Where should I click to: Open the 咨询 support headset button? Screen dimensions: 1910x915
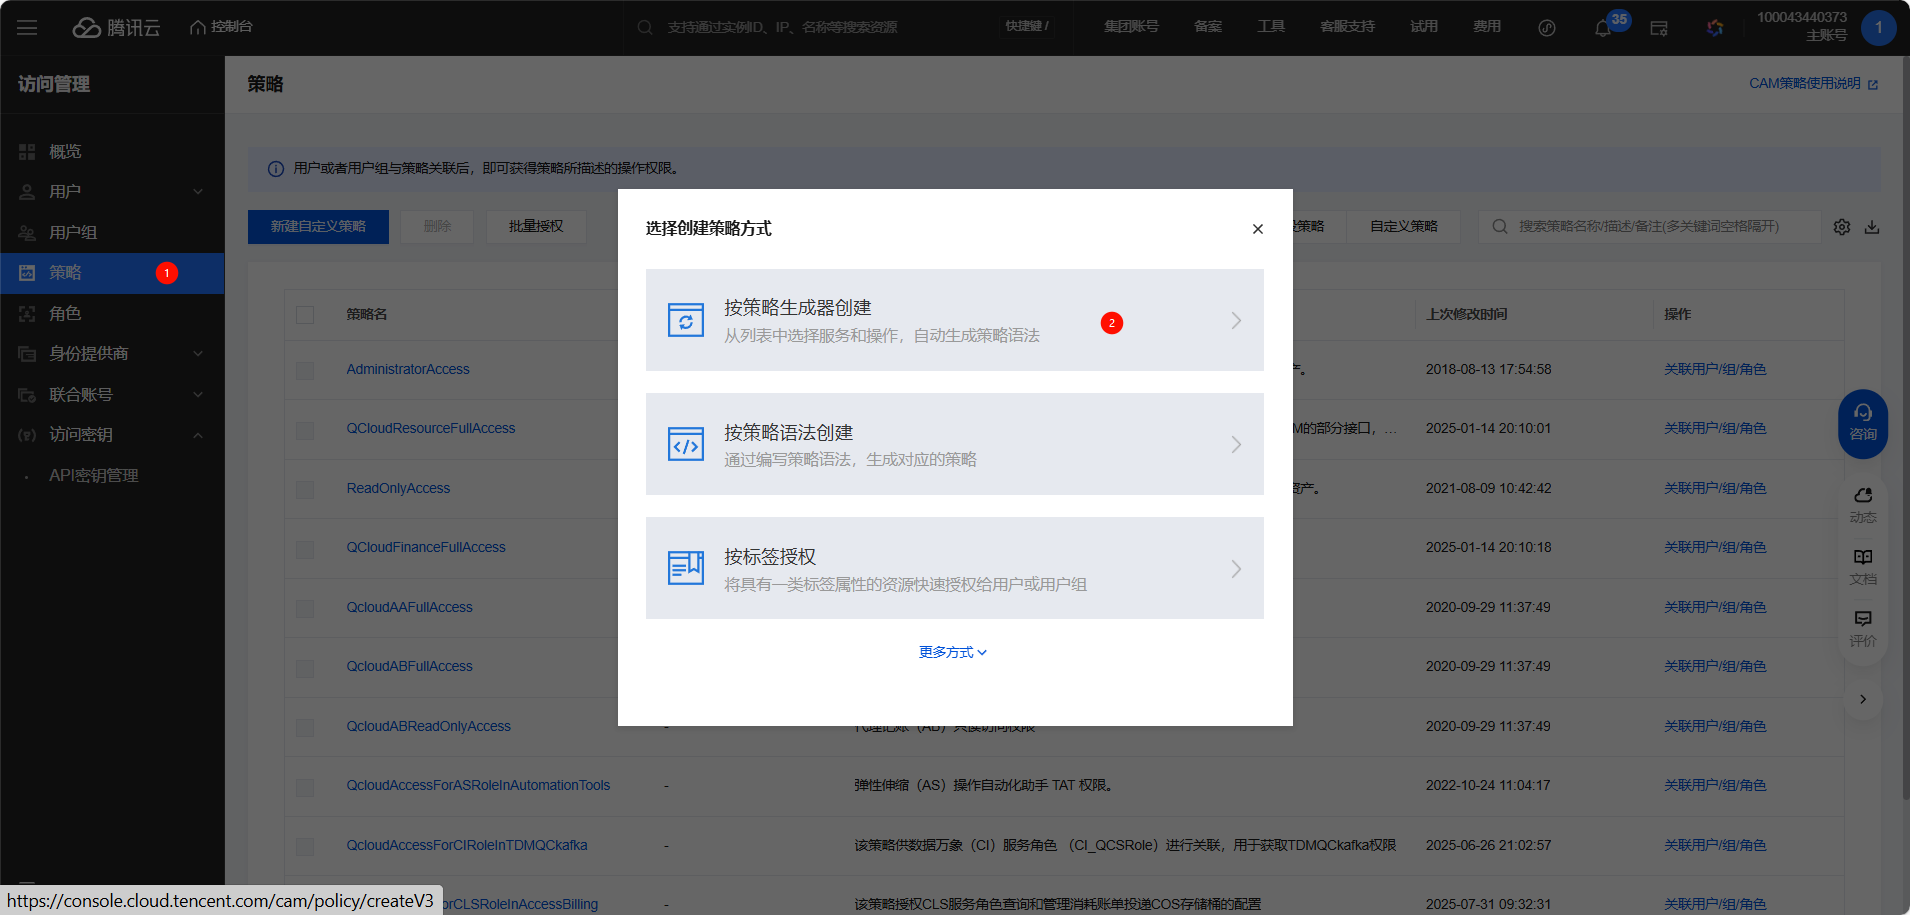tap(1862, 423)
